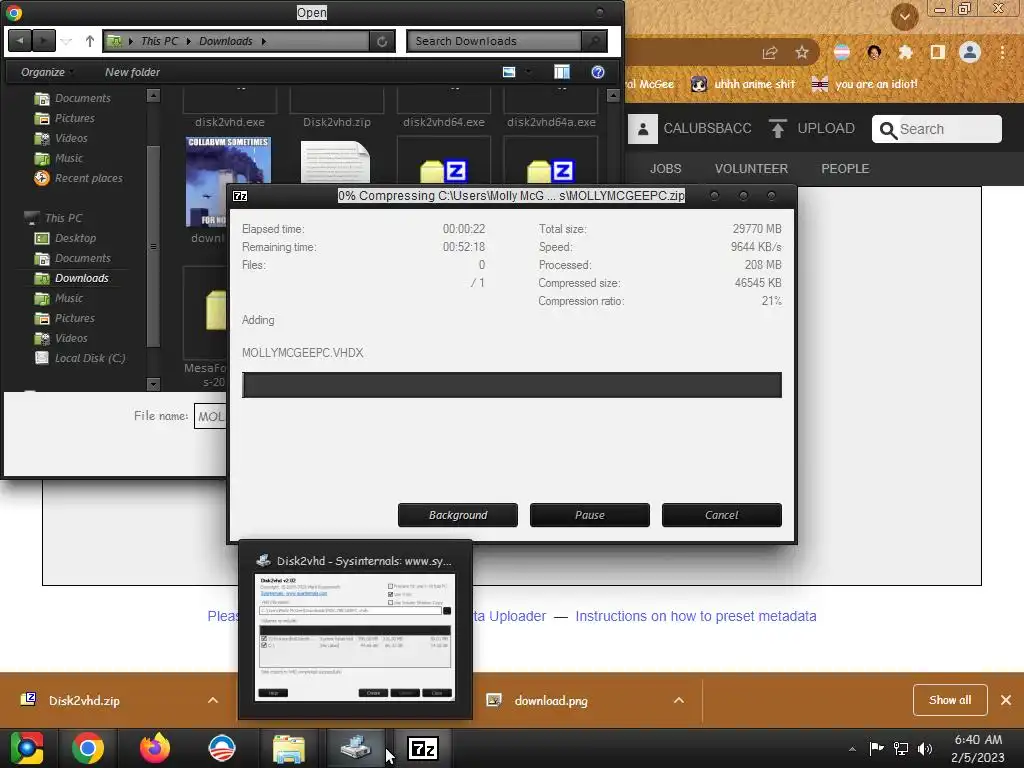The height and width of the screenshot is (768, 1024).
Task: Click the 7-Zip compression progress bar
Action: 511,385
